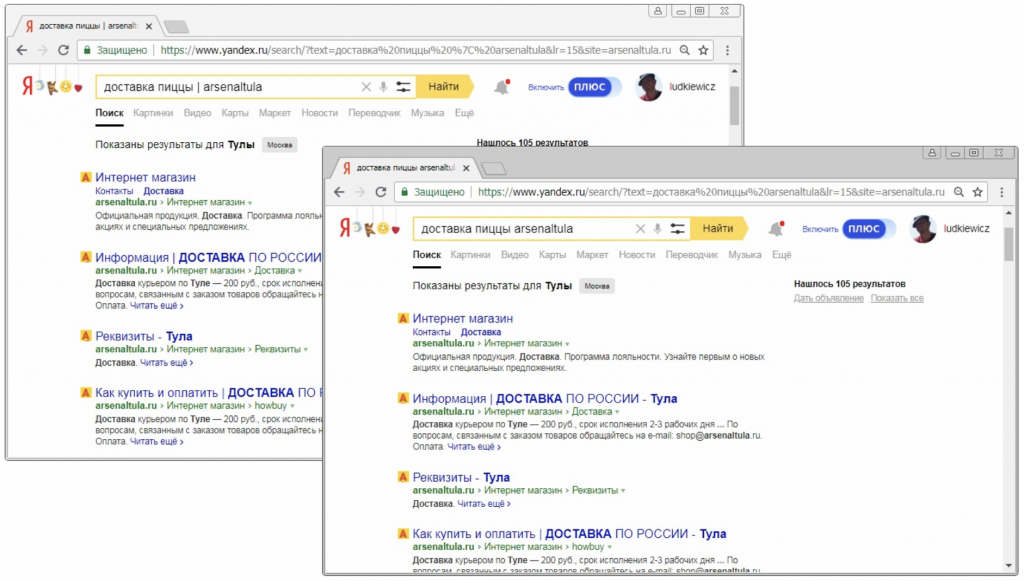Click rear window vertical scrollbar thumb
This screenshot has height=581, width=1024.
[x=734, y=104]
